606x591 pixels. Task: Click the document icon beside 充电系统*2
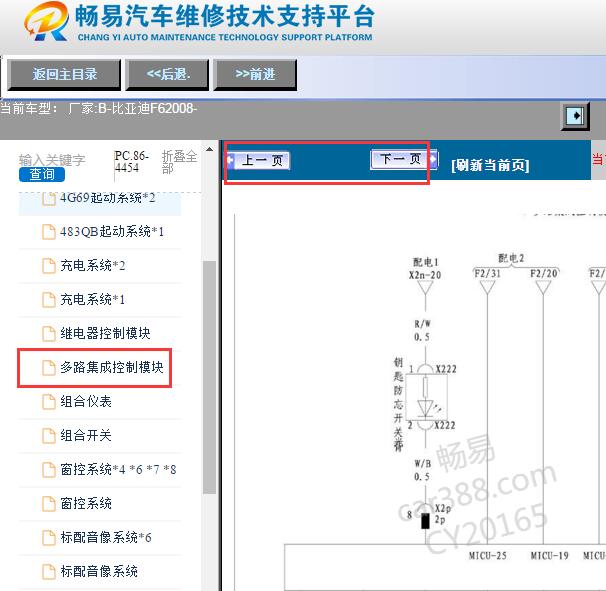pos(49,266)
